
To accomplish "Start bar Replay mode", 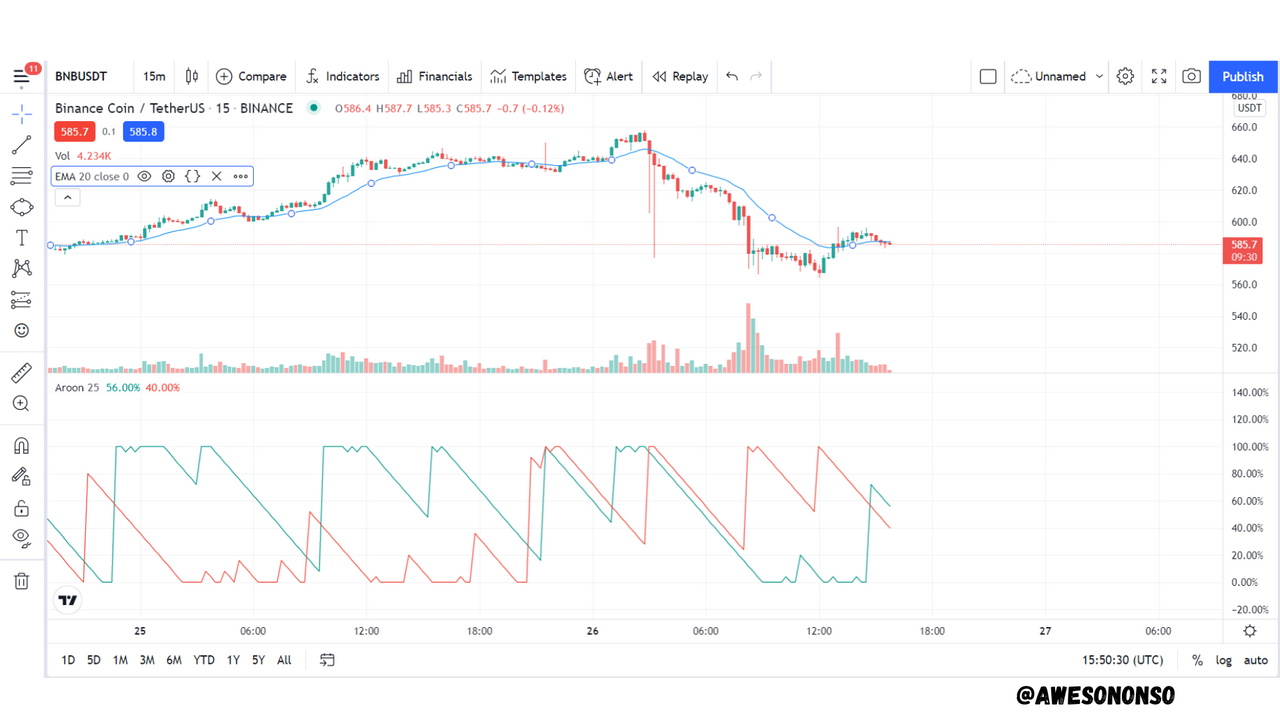I will pos(680,76).
